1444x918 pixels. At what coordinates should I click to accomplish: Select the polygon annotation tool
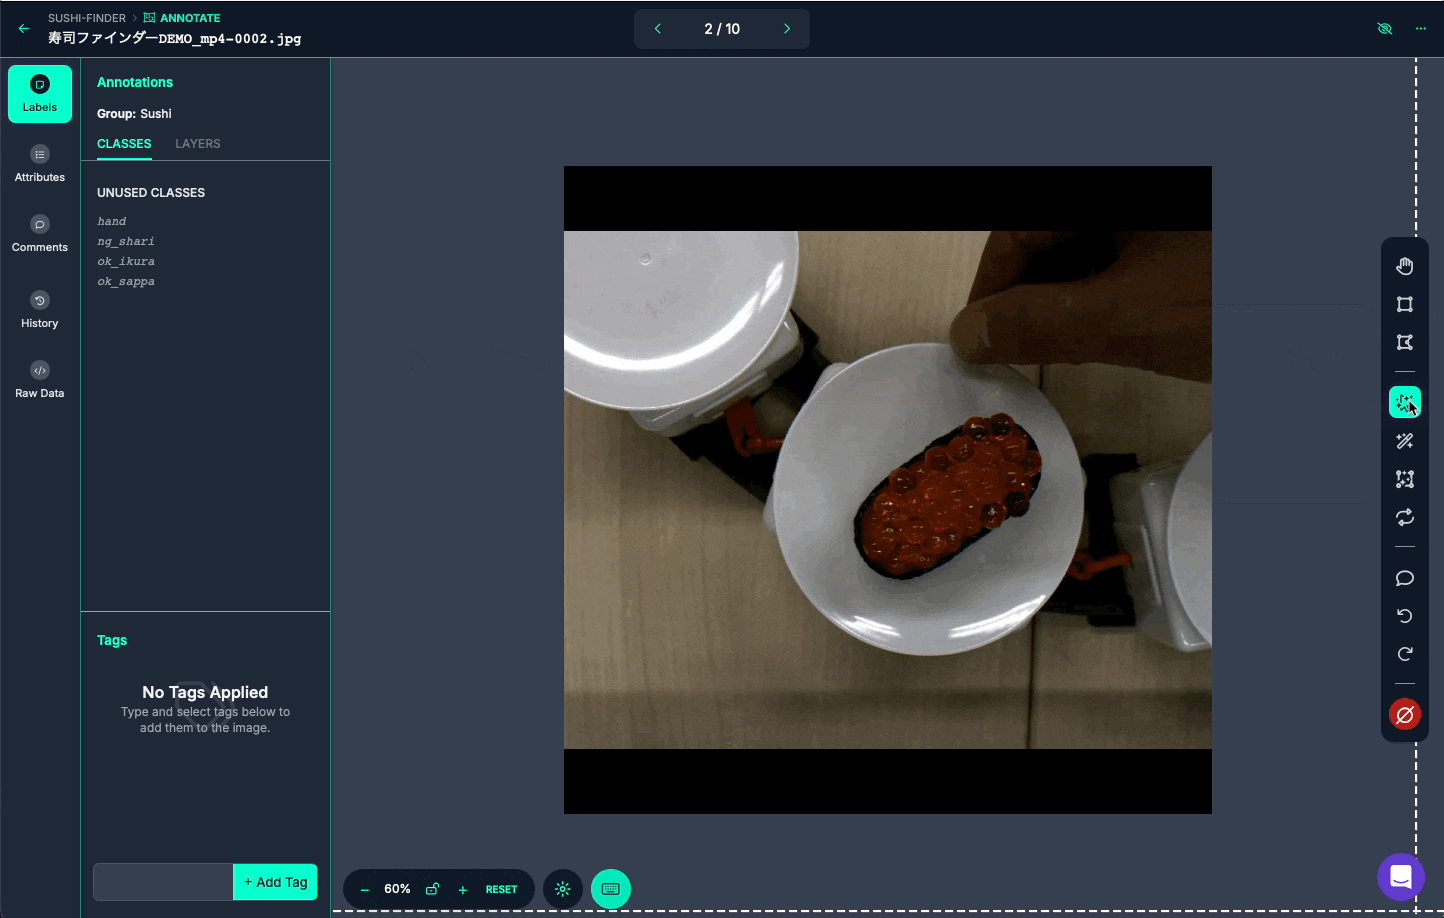point(1404,342)
